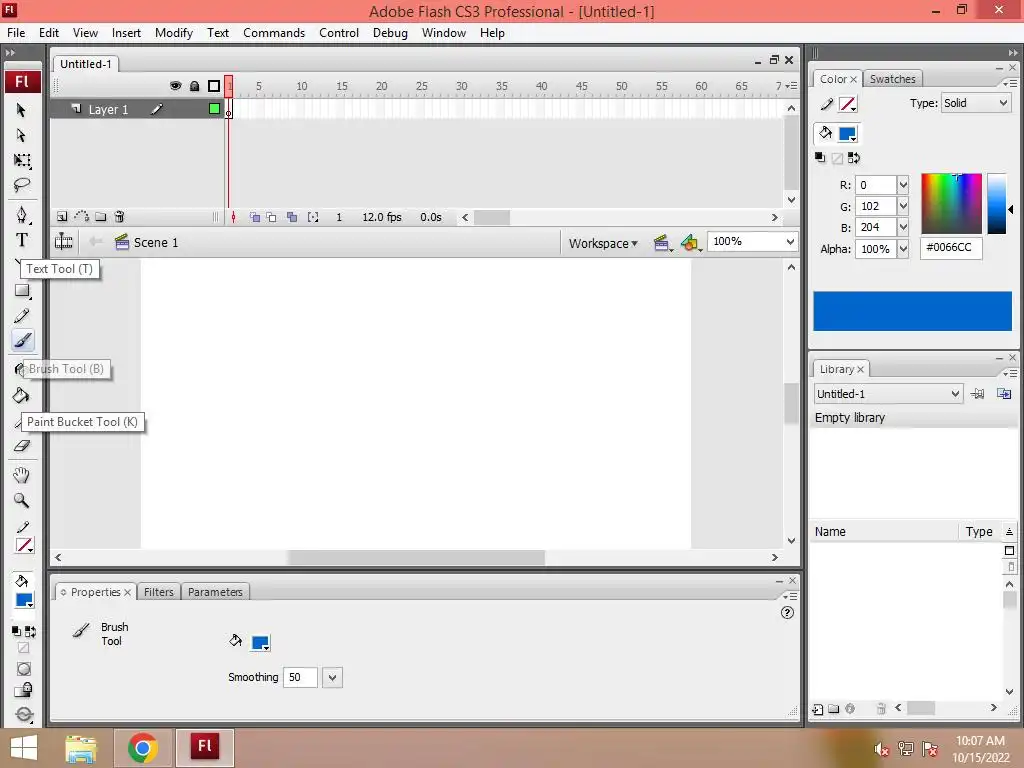Open the Untitled-1 document tab

click(x=86, y=64)
